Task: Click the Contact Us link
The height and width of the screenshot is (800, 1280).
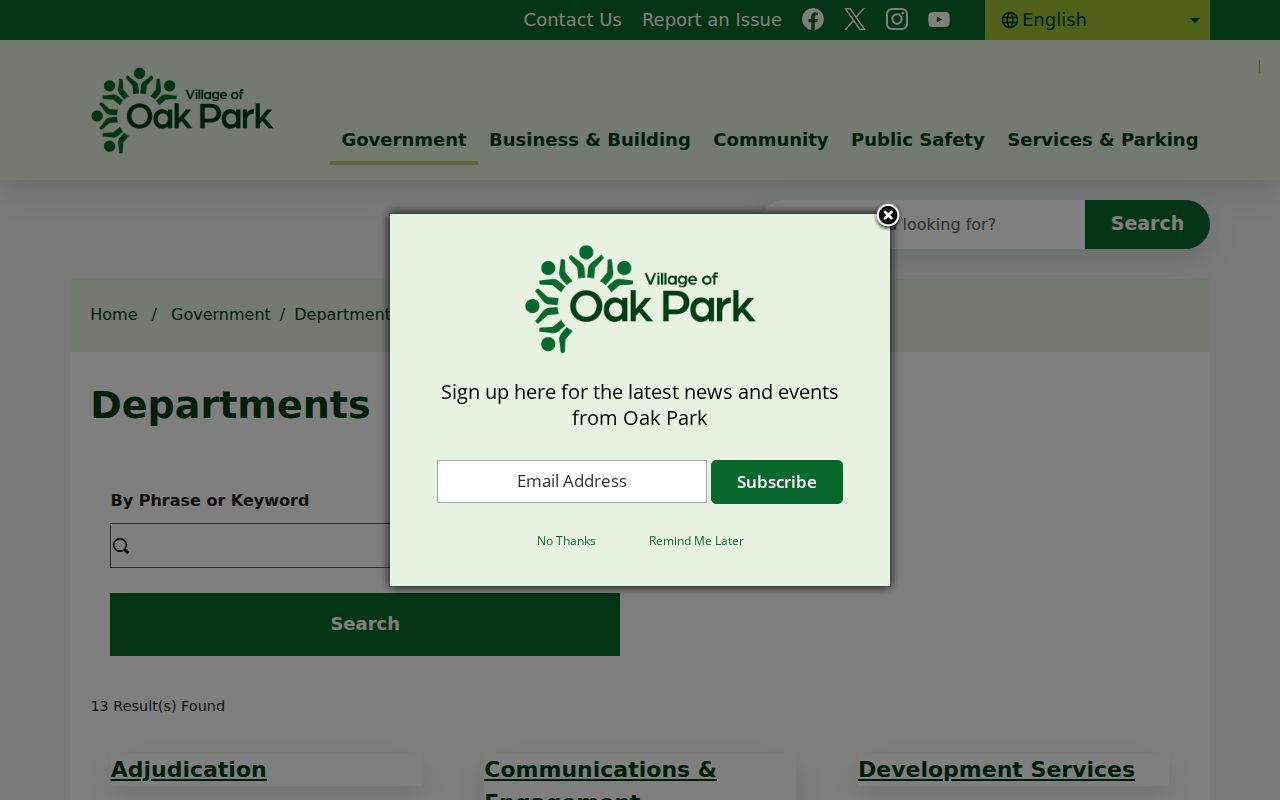Action: coord(573,20)
